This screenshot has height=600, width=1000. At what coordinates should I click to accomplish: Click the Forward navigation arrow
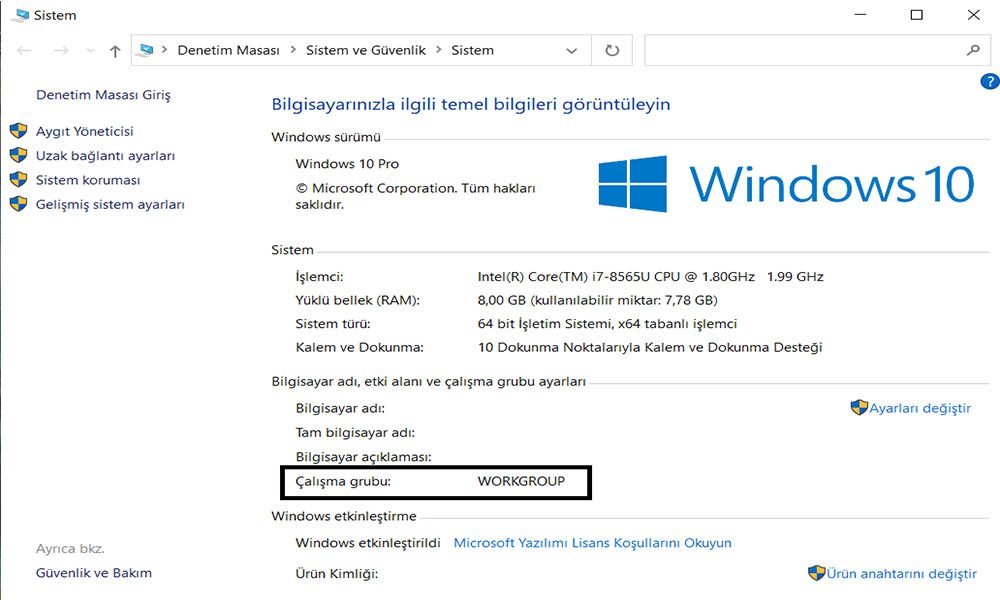coord(61,50)
